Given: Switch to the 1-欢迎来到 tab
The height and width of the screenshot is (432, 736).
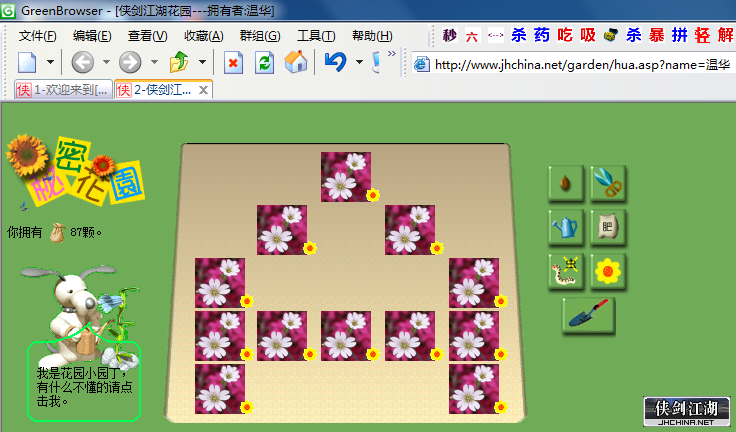Looking at the screenshot, I should click(63, 89).
